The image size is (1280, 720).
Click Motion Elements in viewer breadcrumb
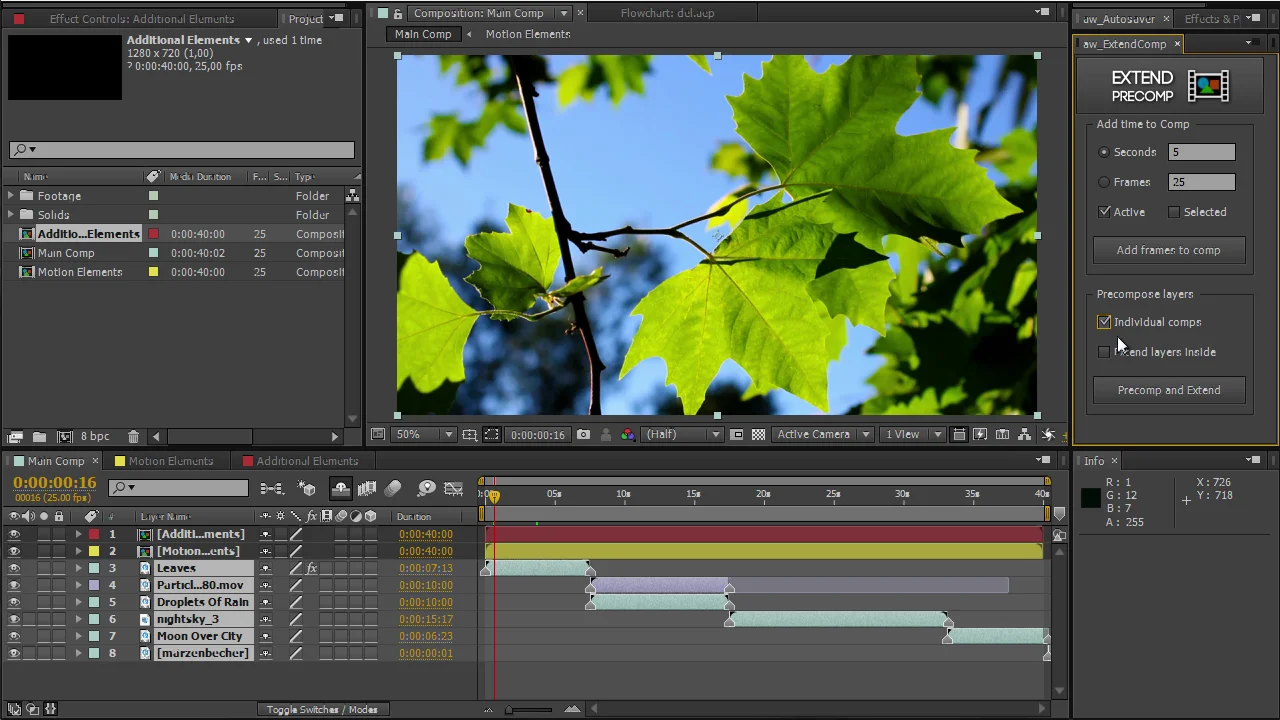[x=528, y=34]
